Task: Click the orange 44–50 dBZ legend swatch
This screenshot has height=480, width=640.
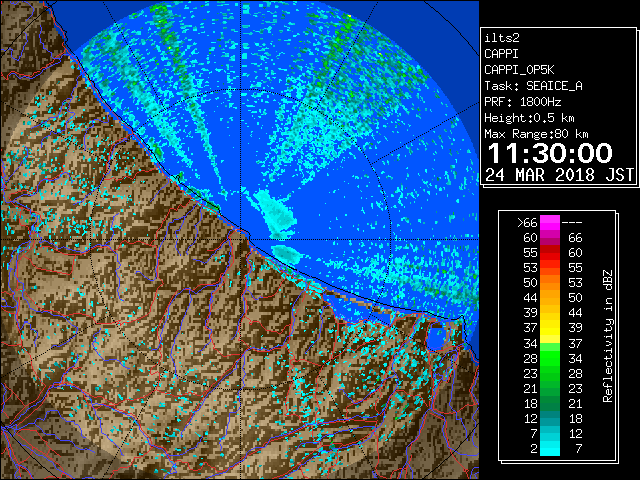Action: (550, 298)
